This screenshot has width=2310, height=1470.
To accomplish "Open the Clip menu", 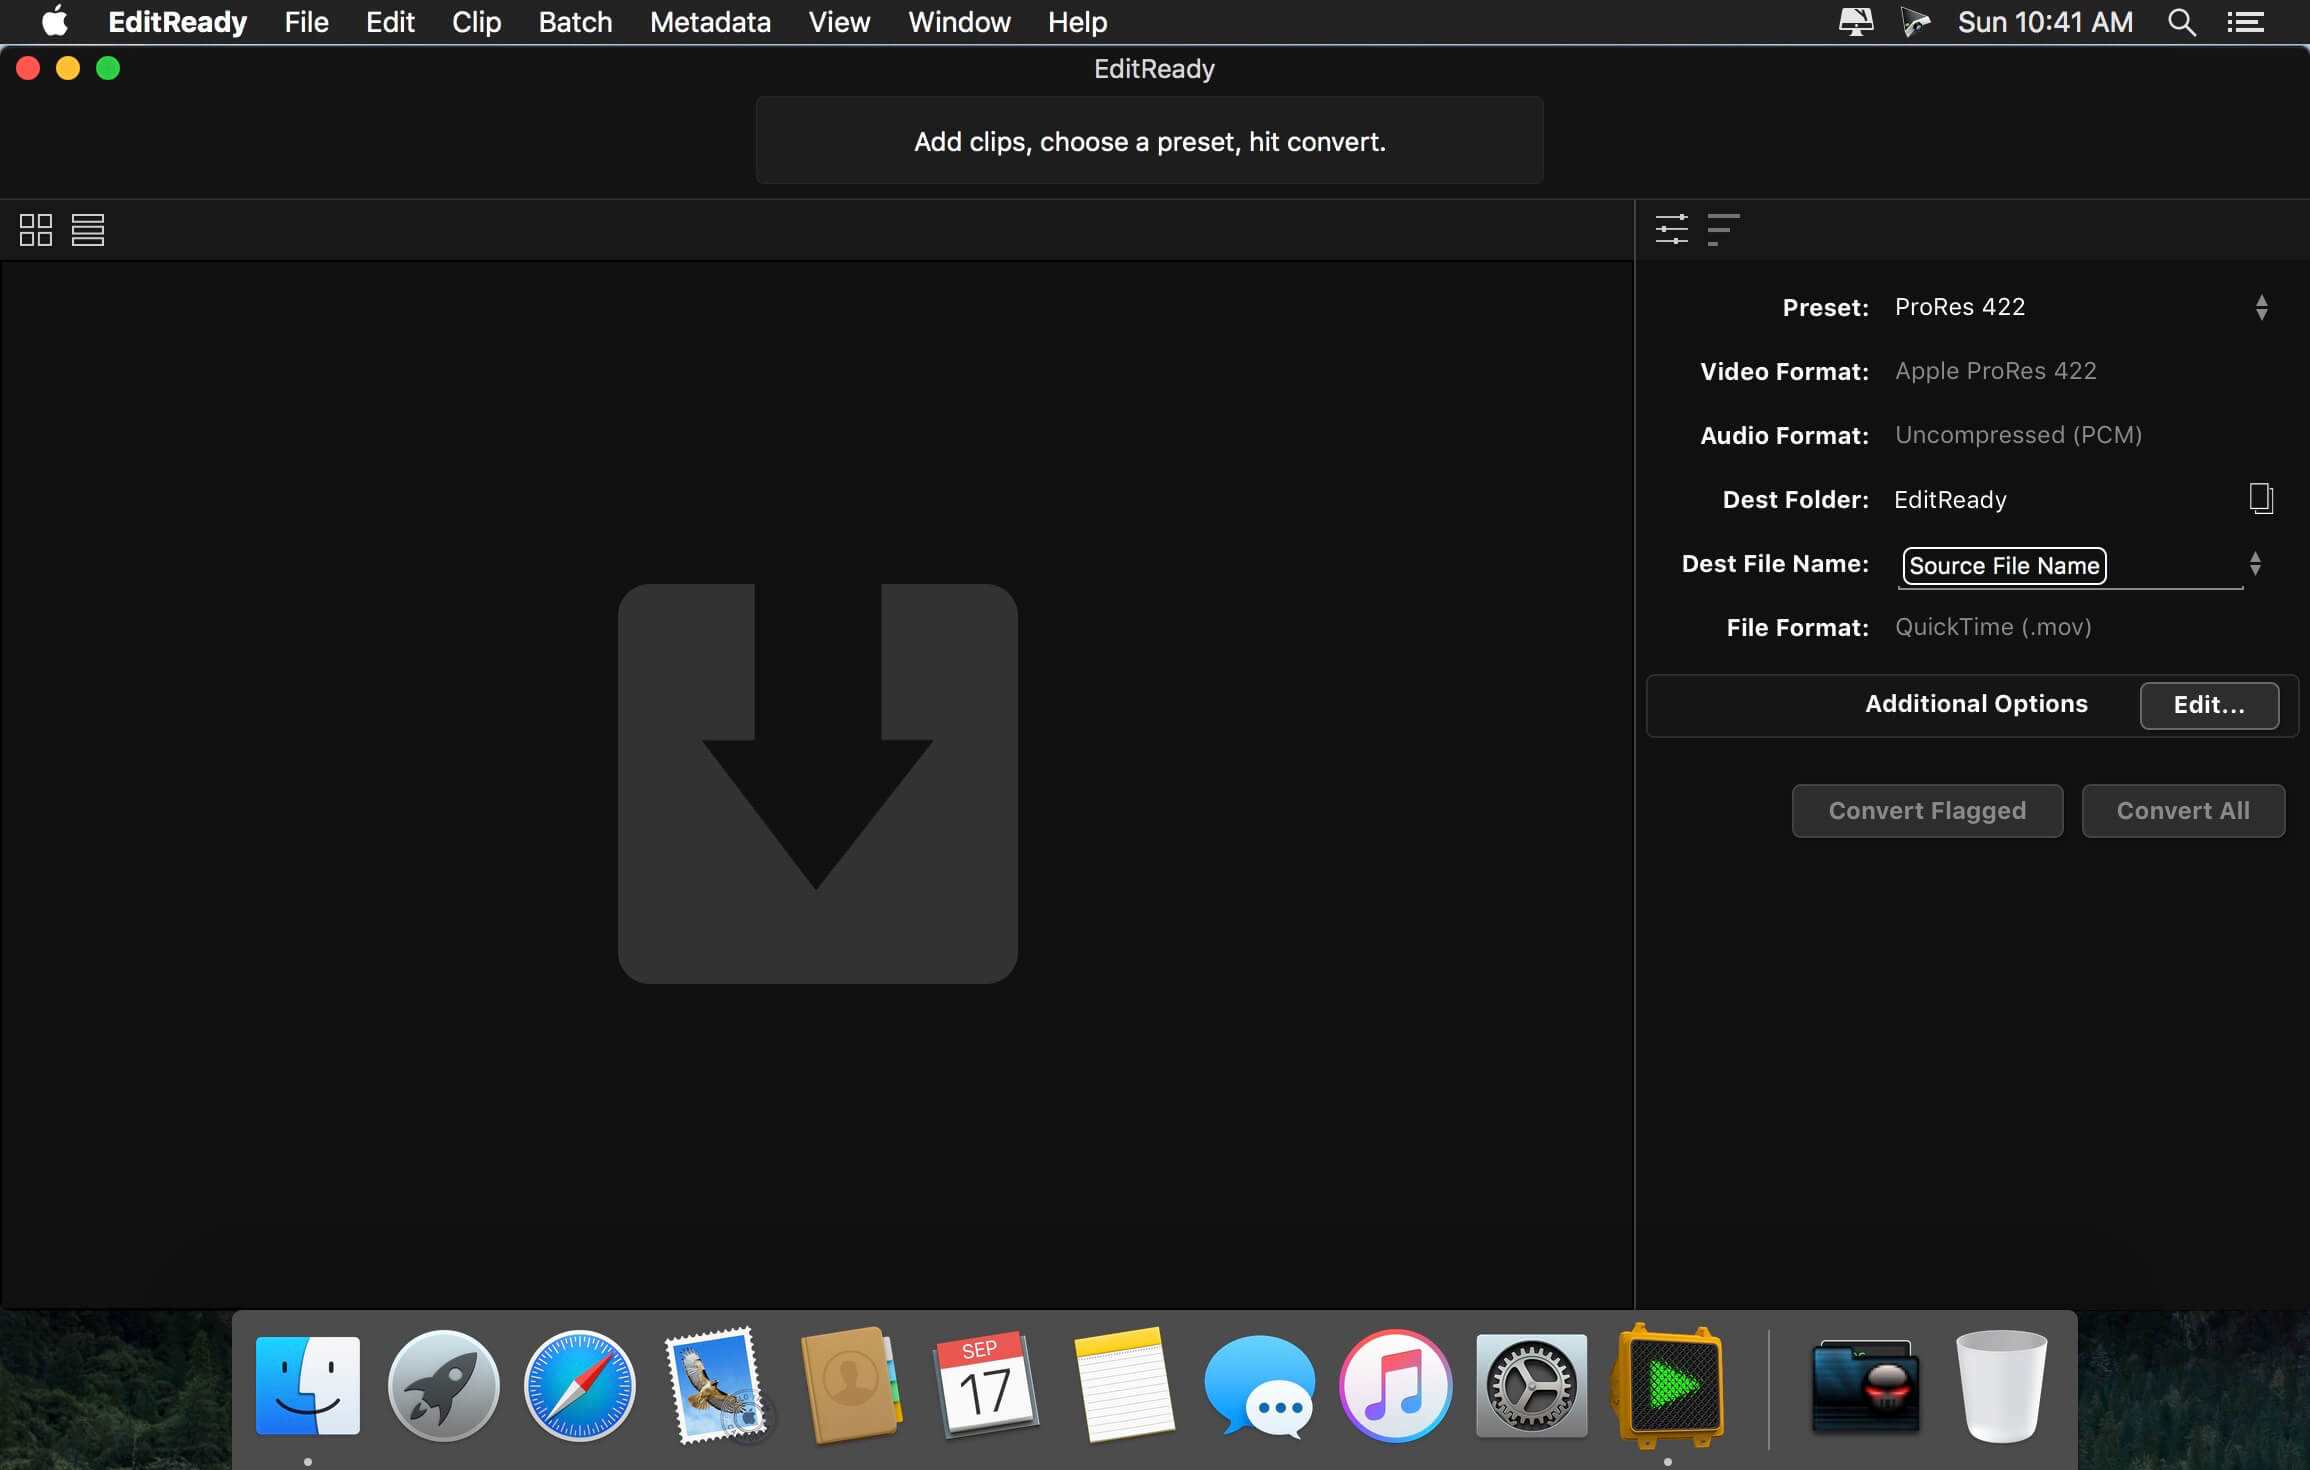I will pyautogui.click(x=476, y=22).
